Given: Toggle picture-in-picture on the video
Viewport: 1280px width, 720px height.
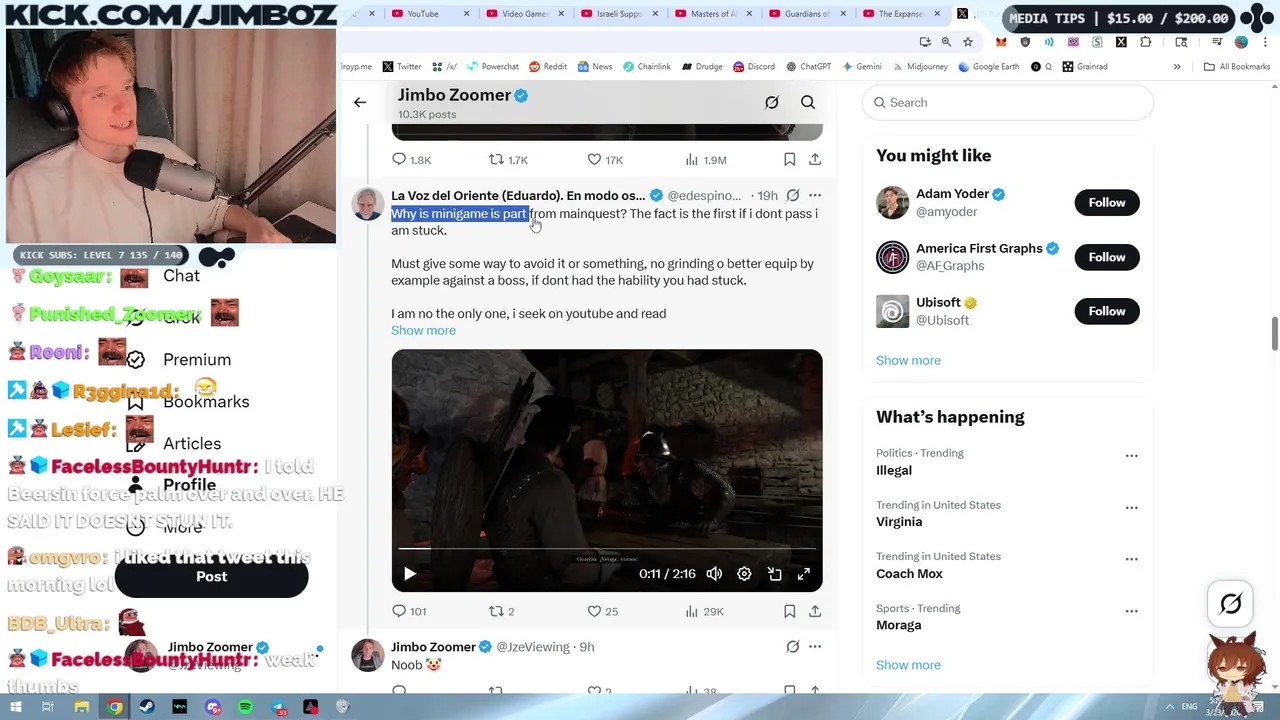Looking at the screenshot, I should [774, 574].
